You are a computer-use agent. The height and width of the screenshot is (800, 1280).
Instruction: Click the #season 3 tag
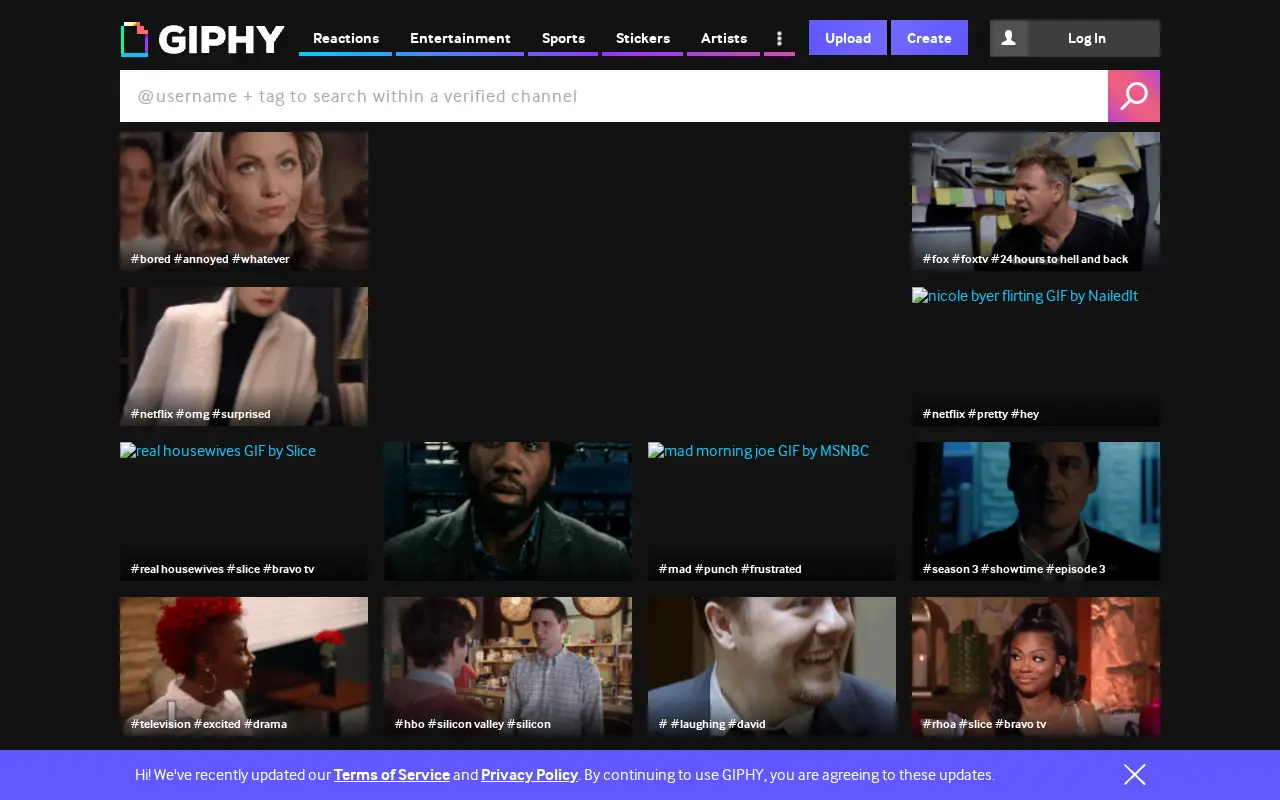pyautogui.click(x=950, y=569)
